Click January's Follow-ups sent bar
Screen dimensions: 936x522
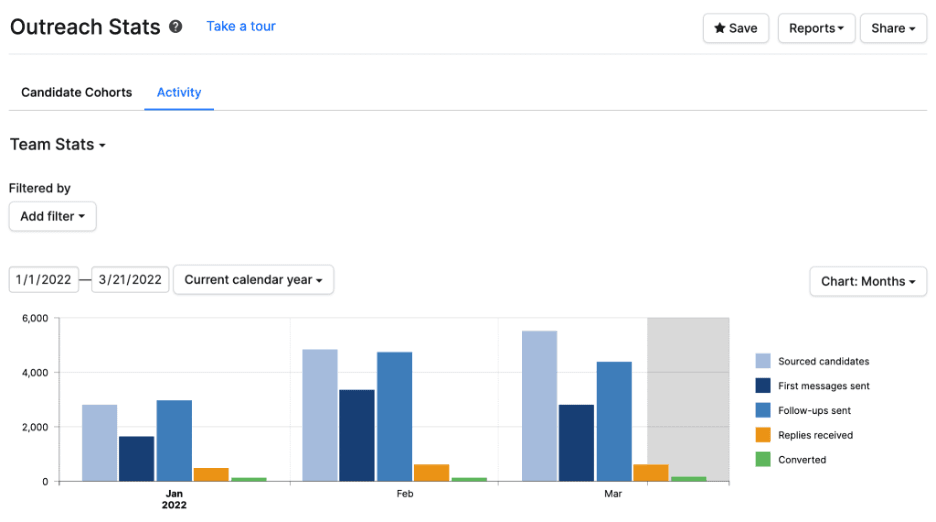(x=174, y=441)
